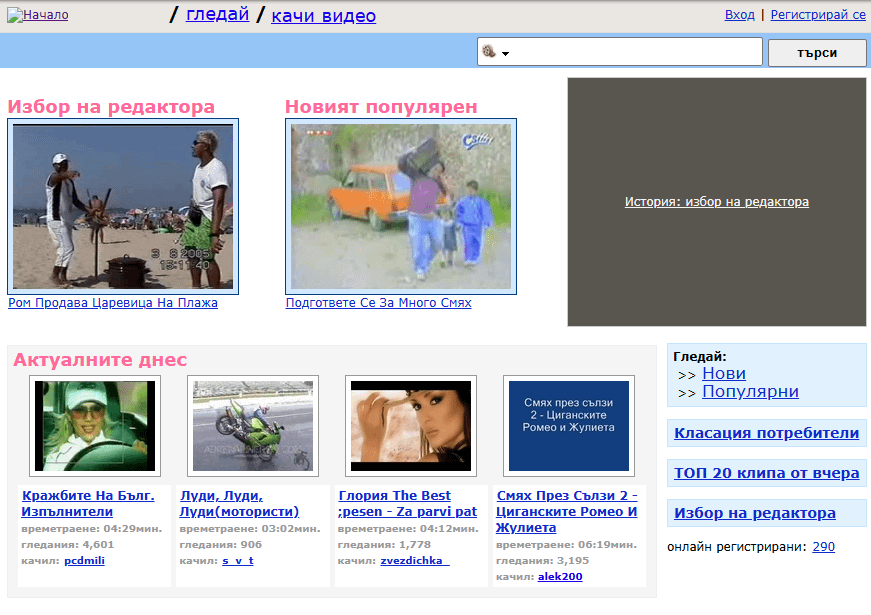Open the green motorcycle stunt thumbnail
Image resolution: width=871 pixels, height=615 pixels.
coord(253,426)
